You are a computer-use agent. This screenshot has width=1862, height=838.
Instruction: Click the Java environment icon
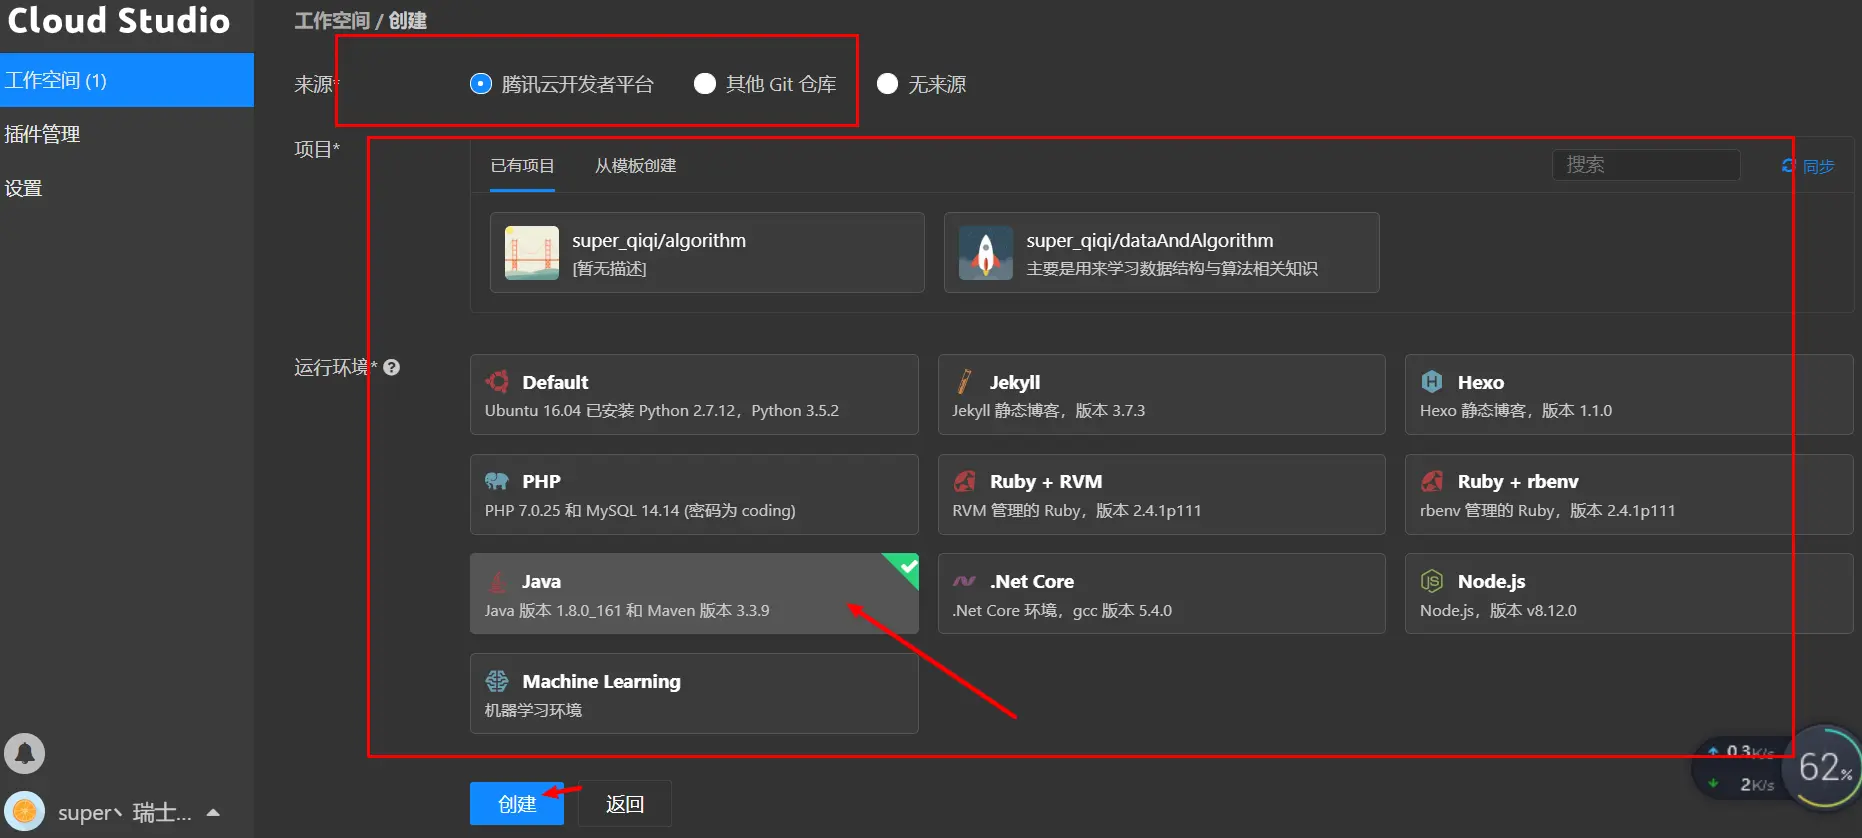point(497,581)
